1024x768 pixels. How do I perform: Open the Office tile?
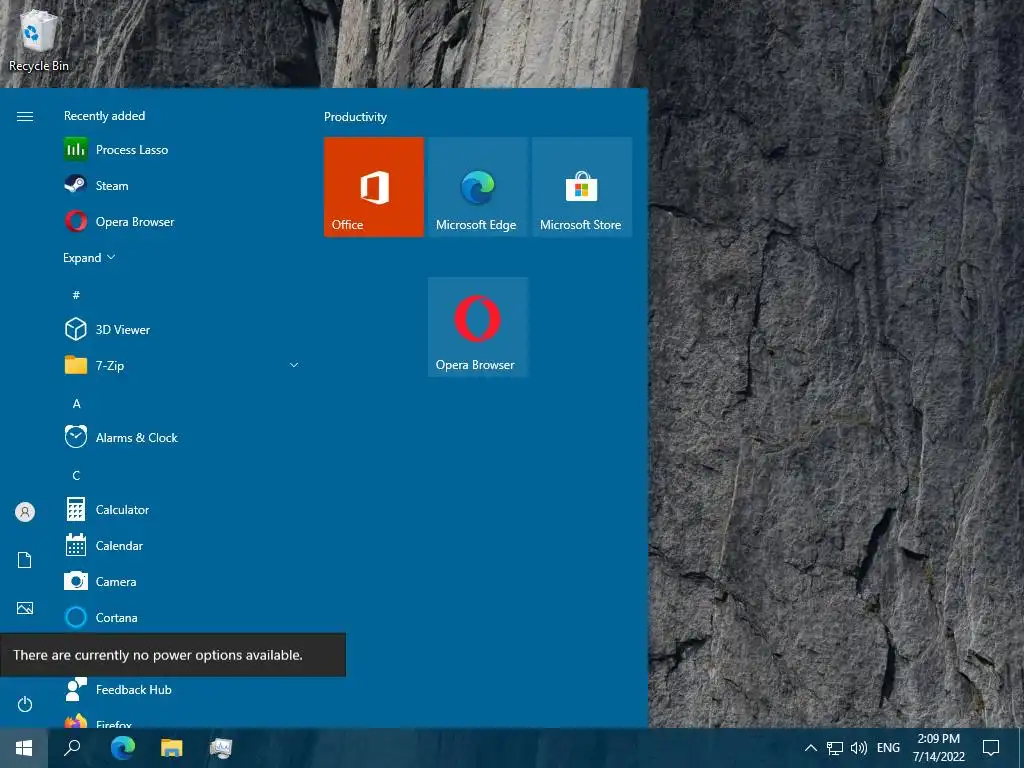pyautogui.click(x=374, y=187)
